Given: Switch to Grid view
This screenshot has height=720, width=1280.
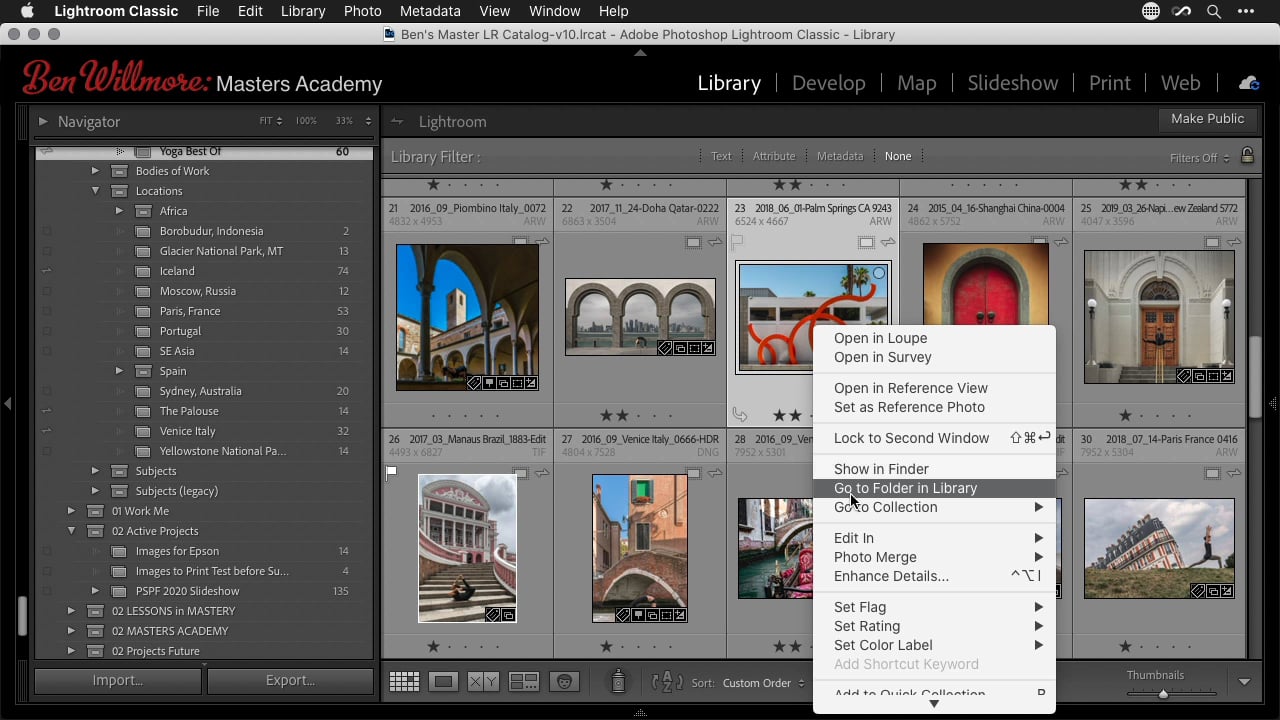Looking at the screenshot, I should tap(404, 682).
